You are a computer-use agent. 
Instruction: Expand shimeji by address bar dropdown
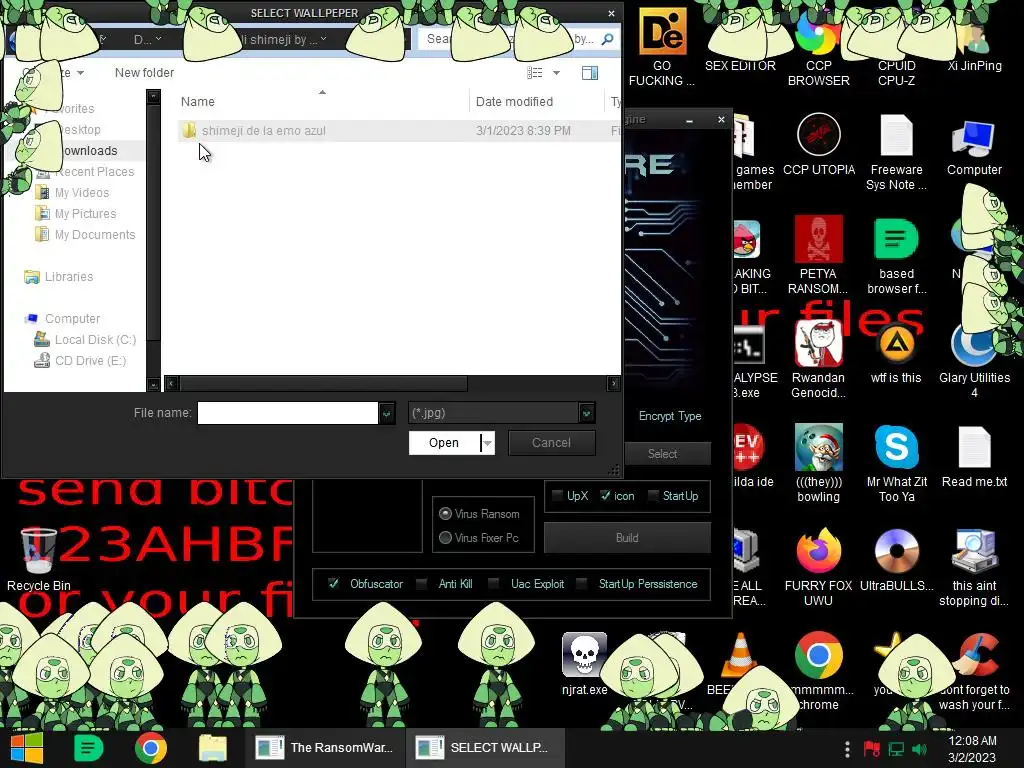[x=323, y=39]
